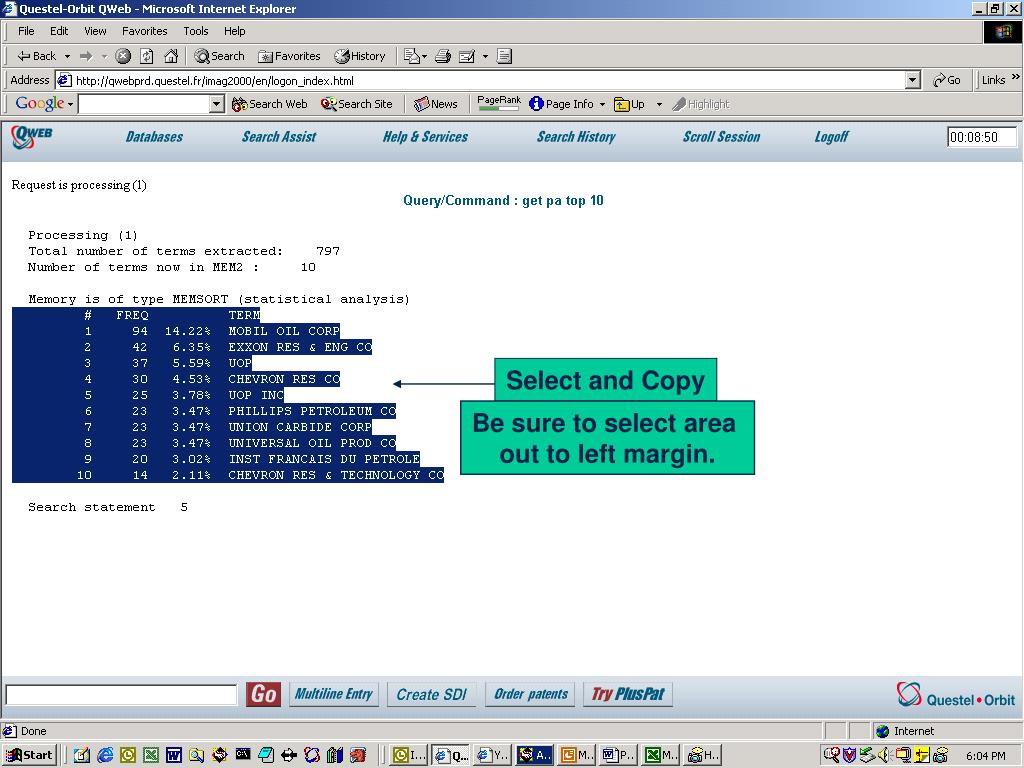Open the Google logo menu dropdown
Viewport: 1024px width, 768px height.
[x=71, y=104]
